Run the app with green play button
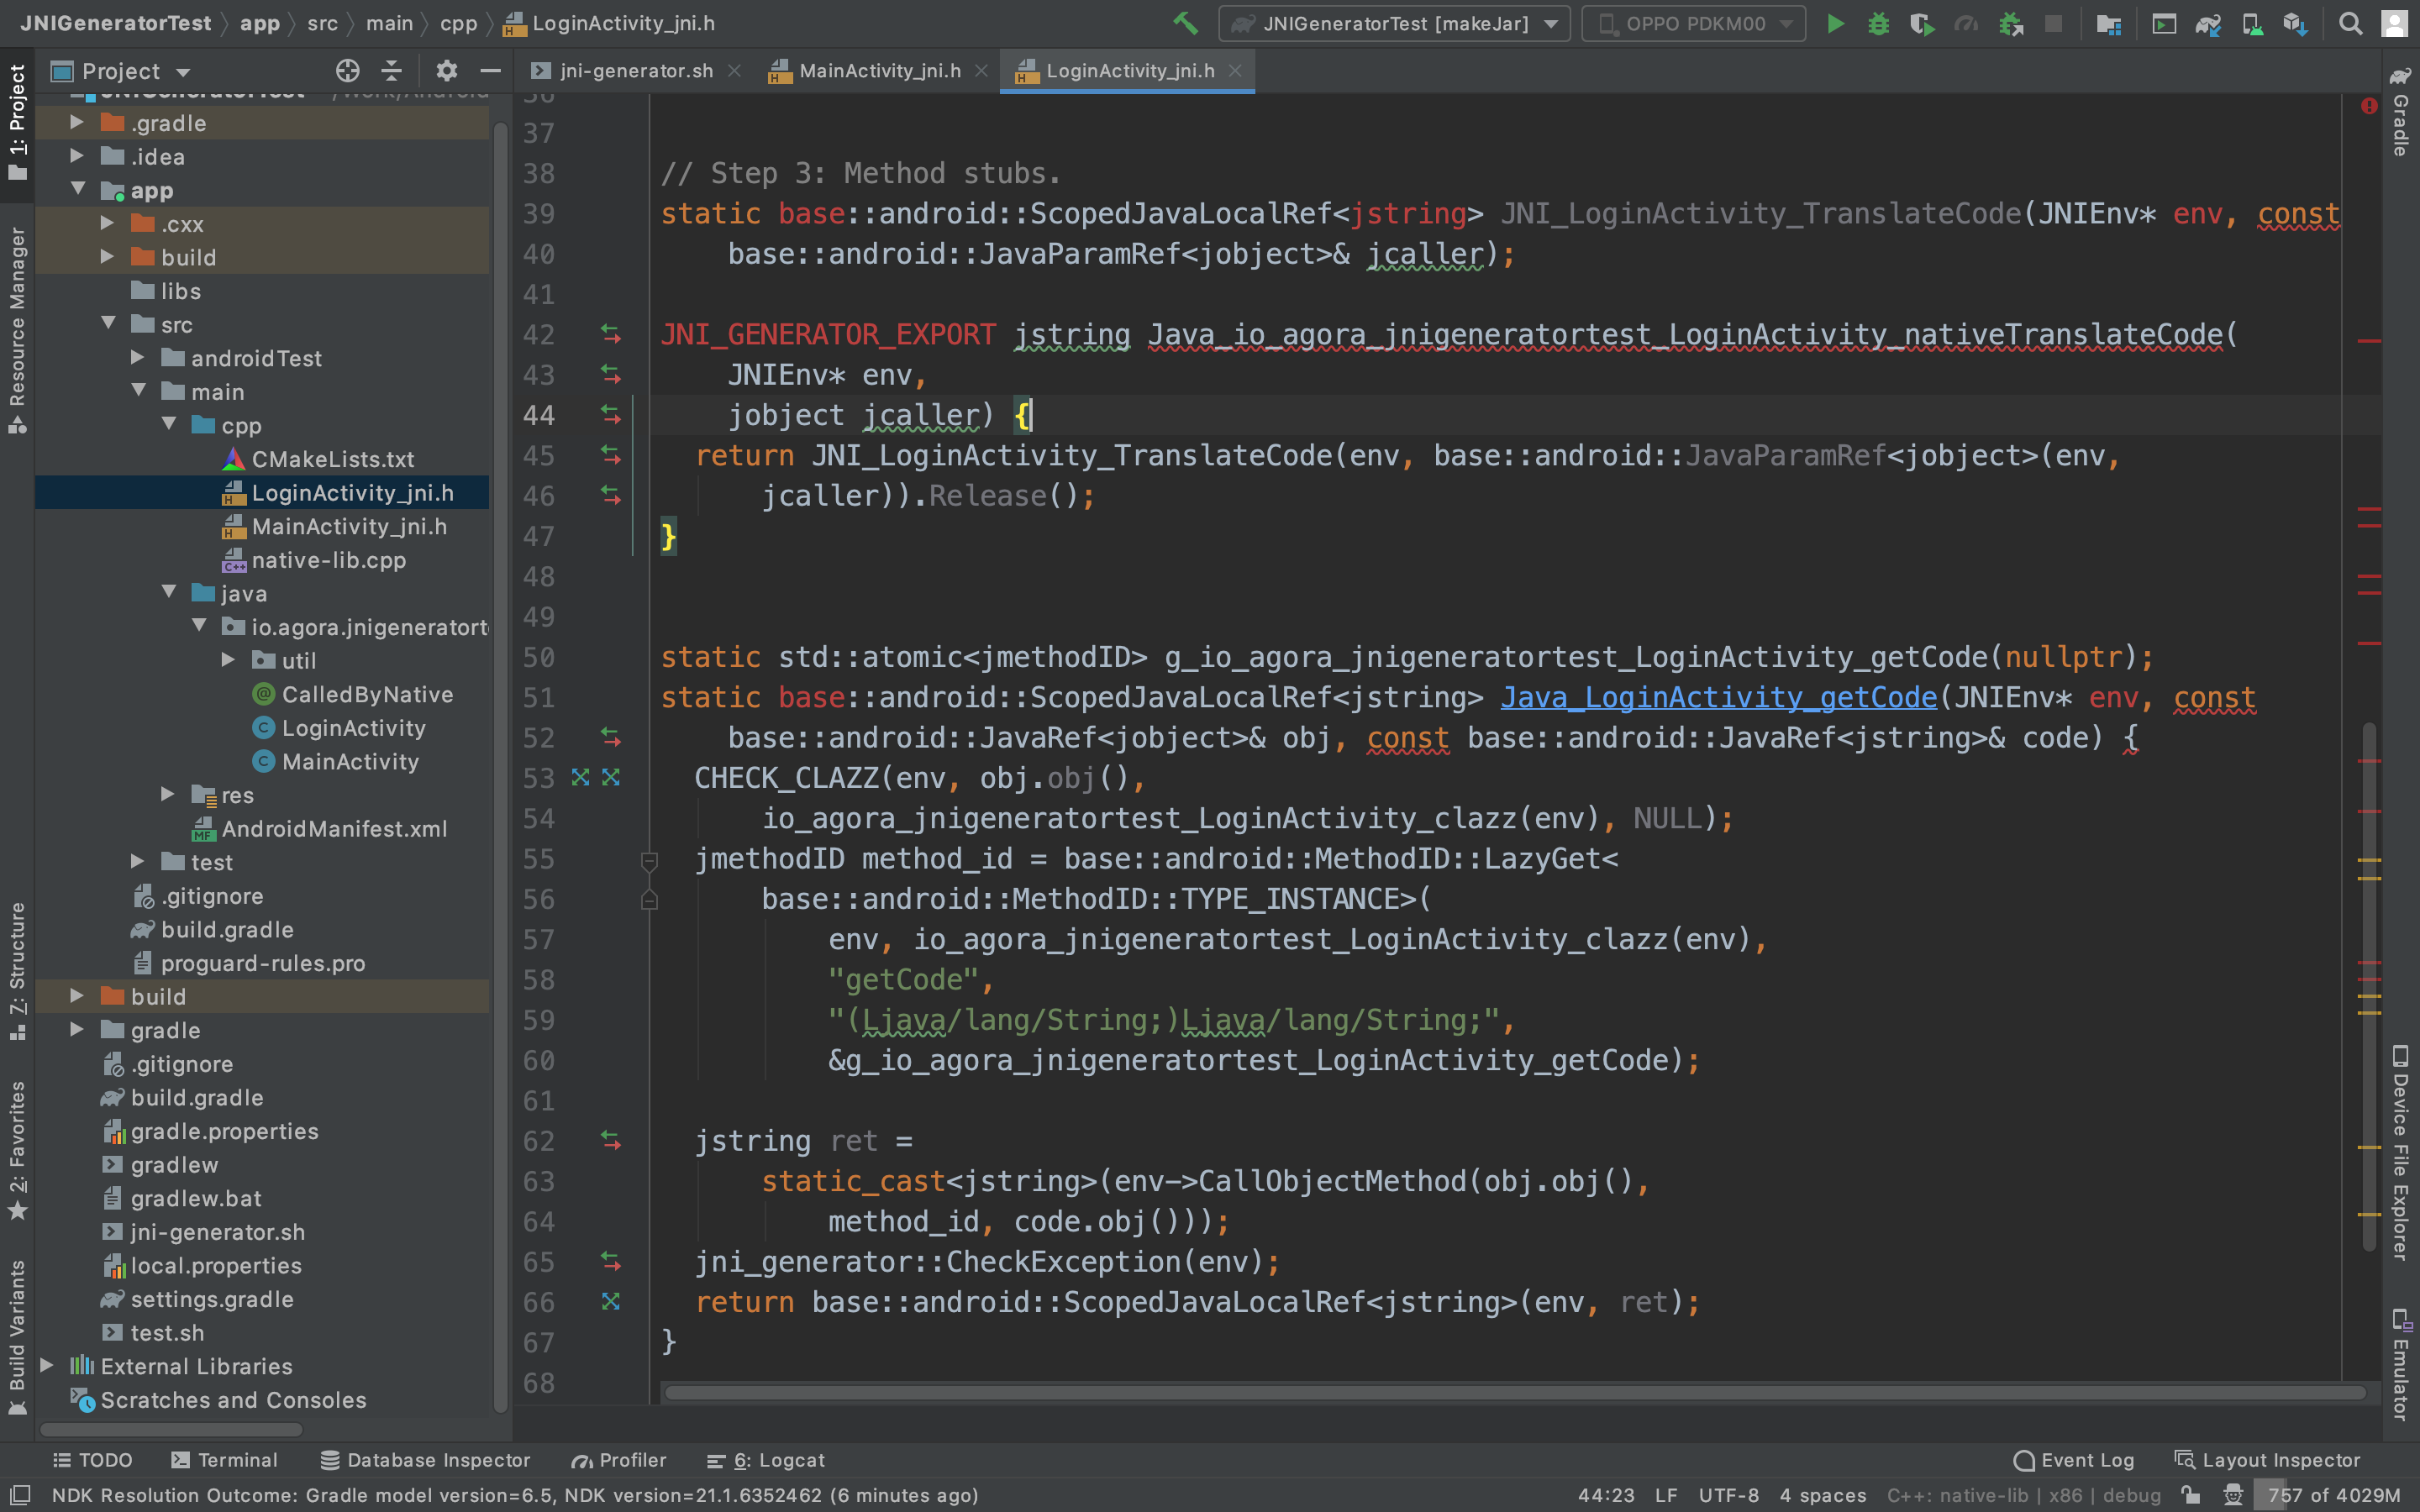2420x1512 pixels. pyautogui.click(x=1835, y=23)
